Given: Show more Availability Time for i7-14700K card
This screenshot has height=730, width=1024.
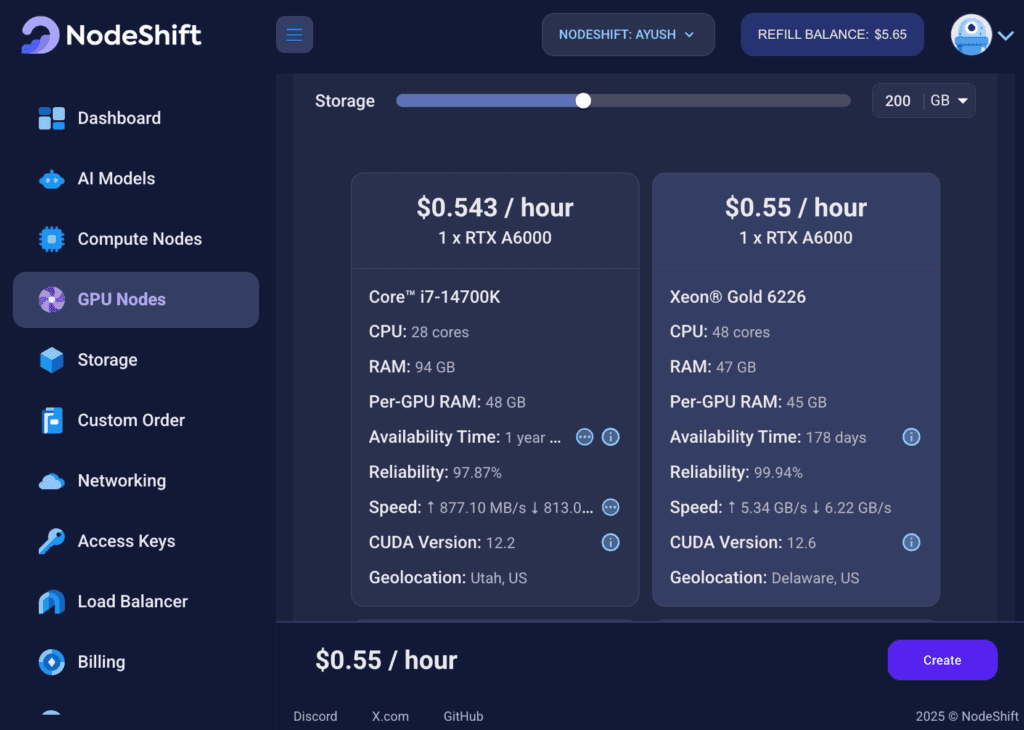Looking at the screenshot, I should [x=584, y=437].
